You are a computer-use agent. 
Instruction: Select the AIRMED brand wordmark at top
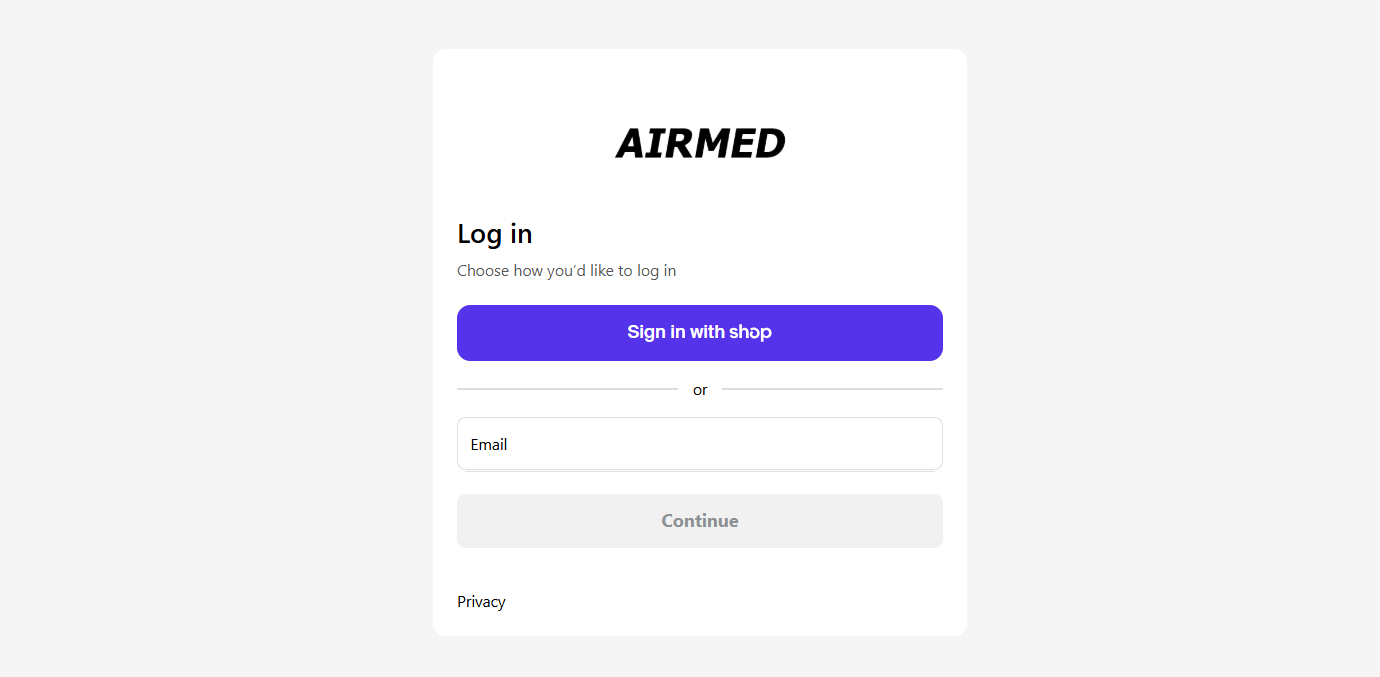[x=700, y=143]
